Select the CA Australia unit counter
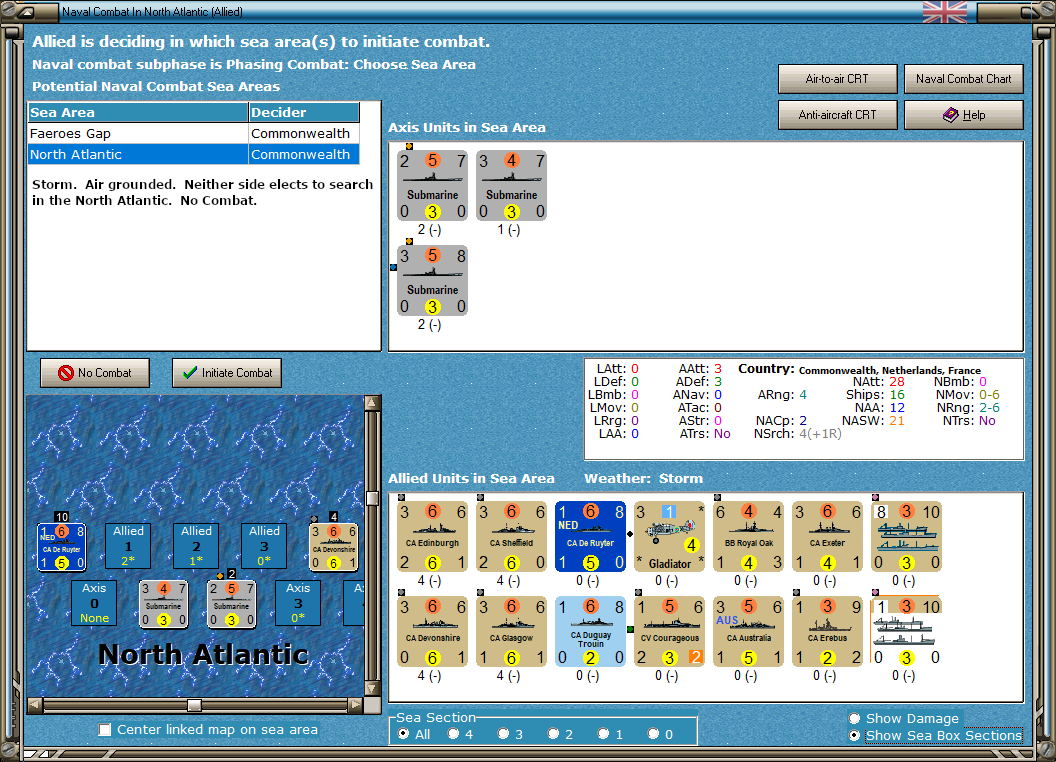Screen dimensions: 1056x762 pyautogui.click(x=748, y=631)
